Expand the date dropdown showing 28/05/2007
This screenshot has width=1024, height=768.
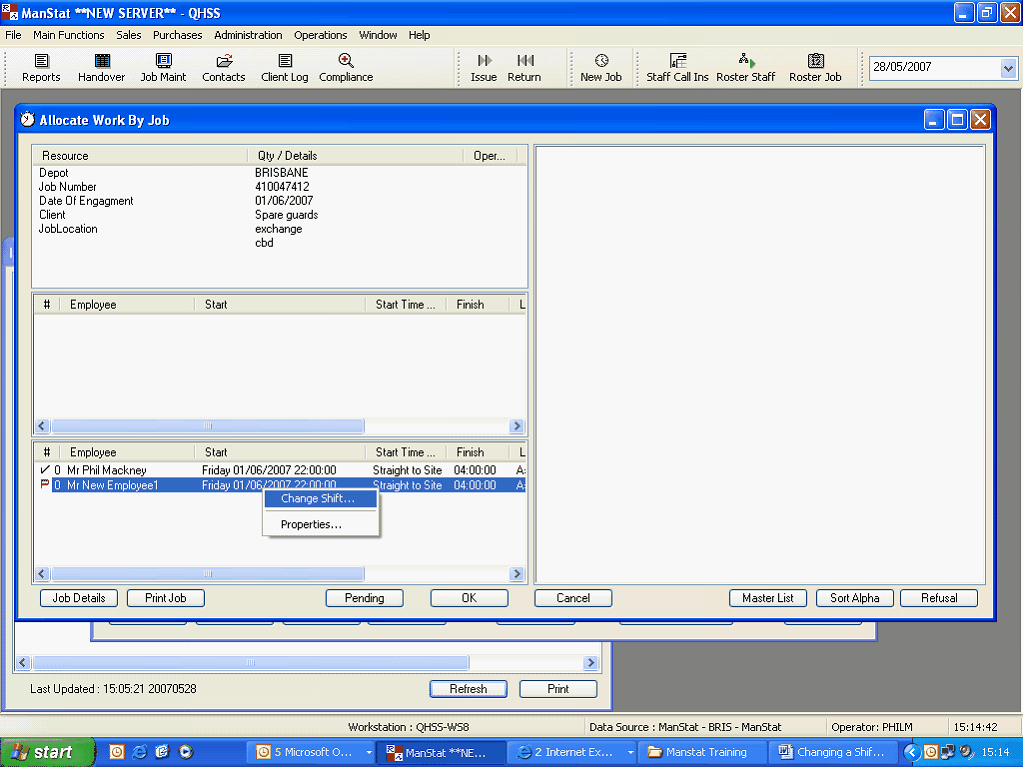pyautogui.click(x=1007, y=68)
